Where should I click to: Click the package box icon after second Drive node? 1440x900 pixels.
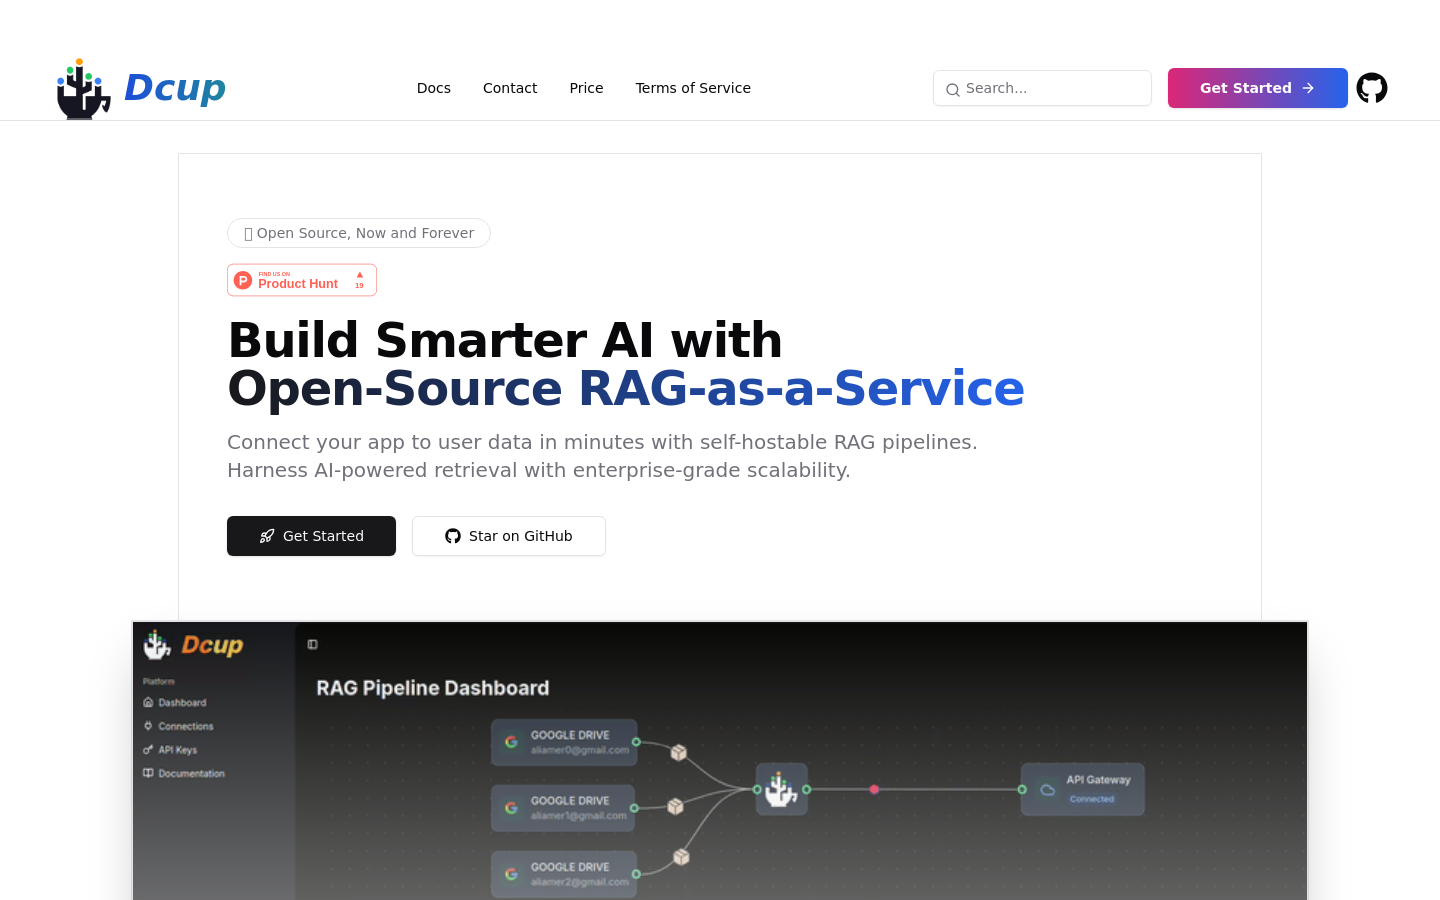(x=675, y=806)
